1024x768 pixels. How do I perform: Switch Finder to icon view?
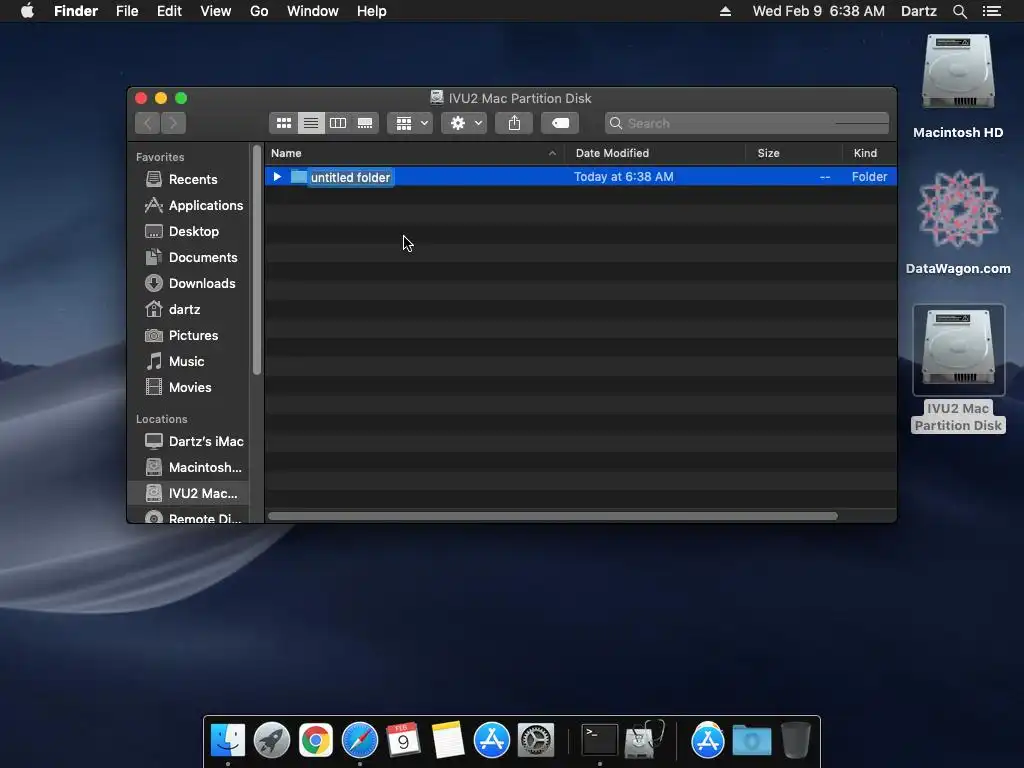pos(283,123)
